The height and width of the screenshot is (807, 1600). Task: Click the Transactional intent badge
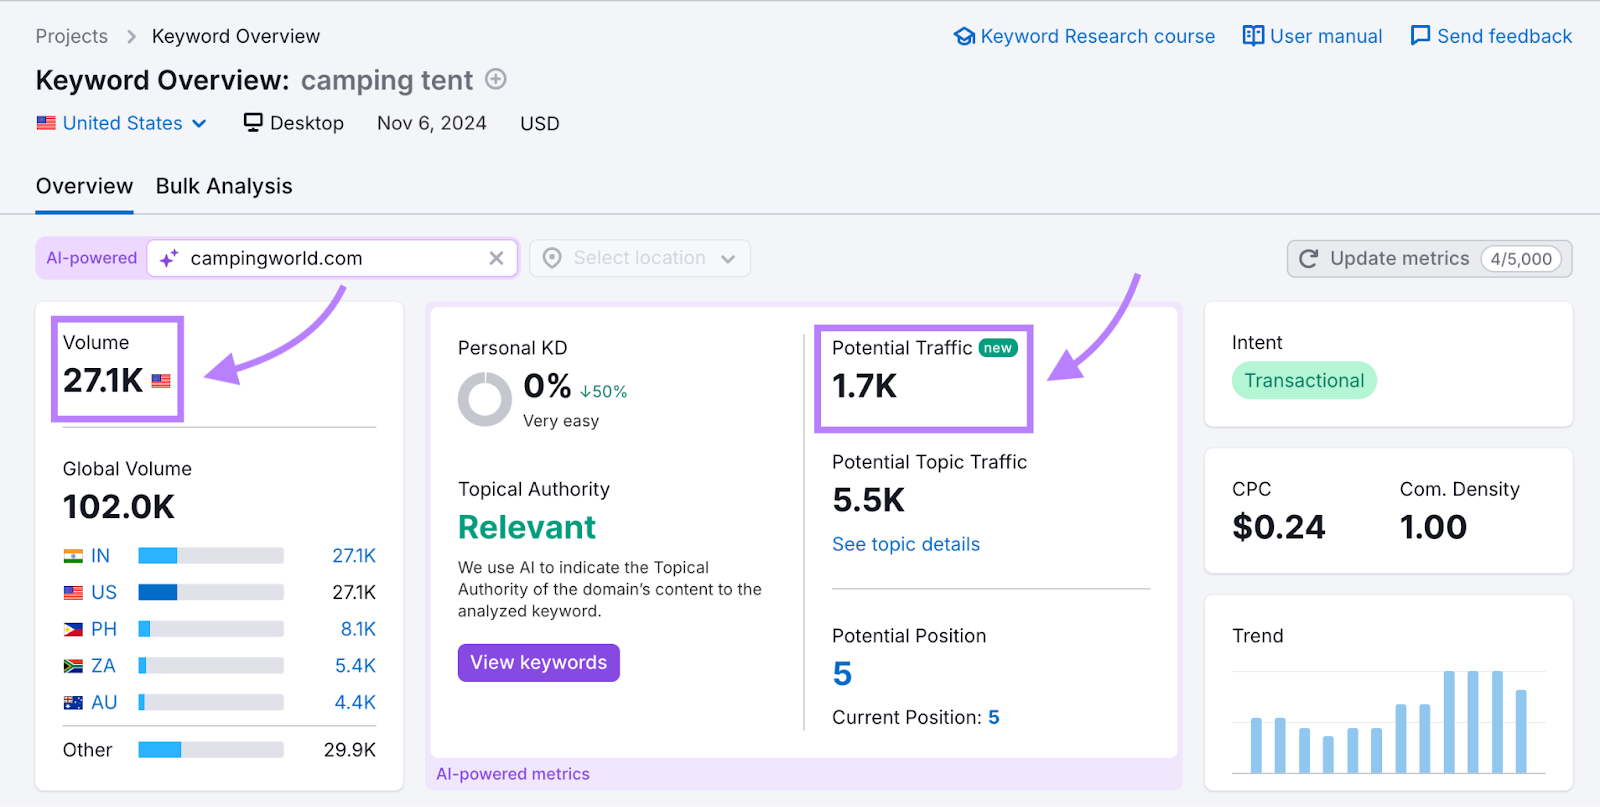pos(1304,381)
